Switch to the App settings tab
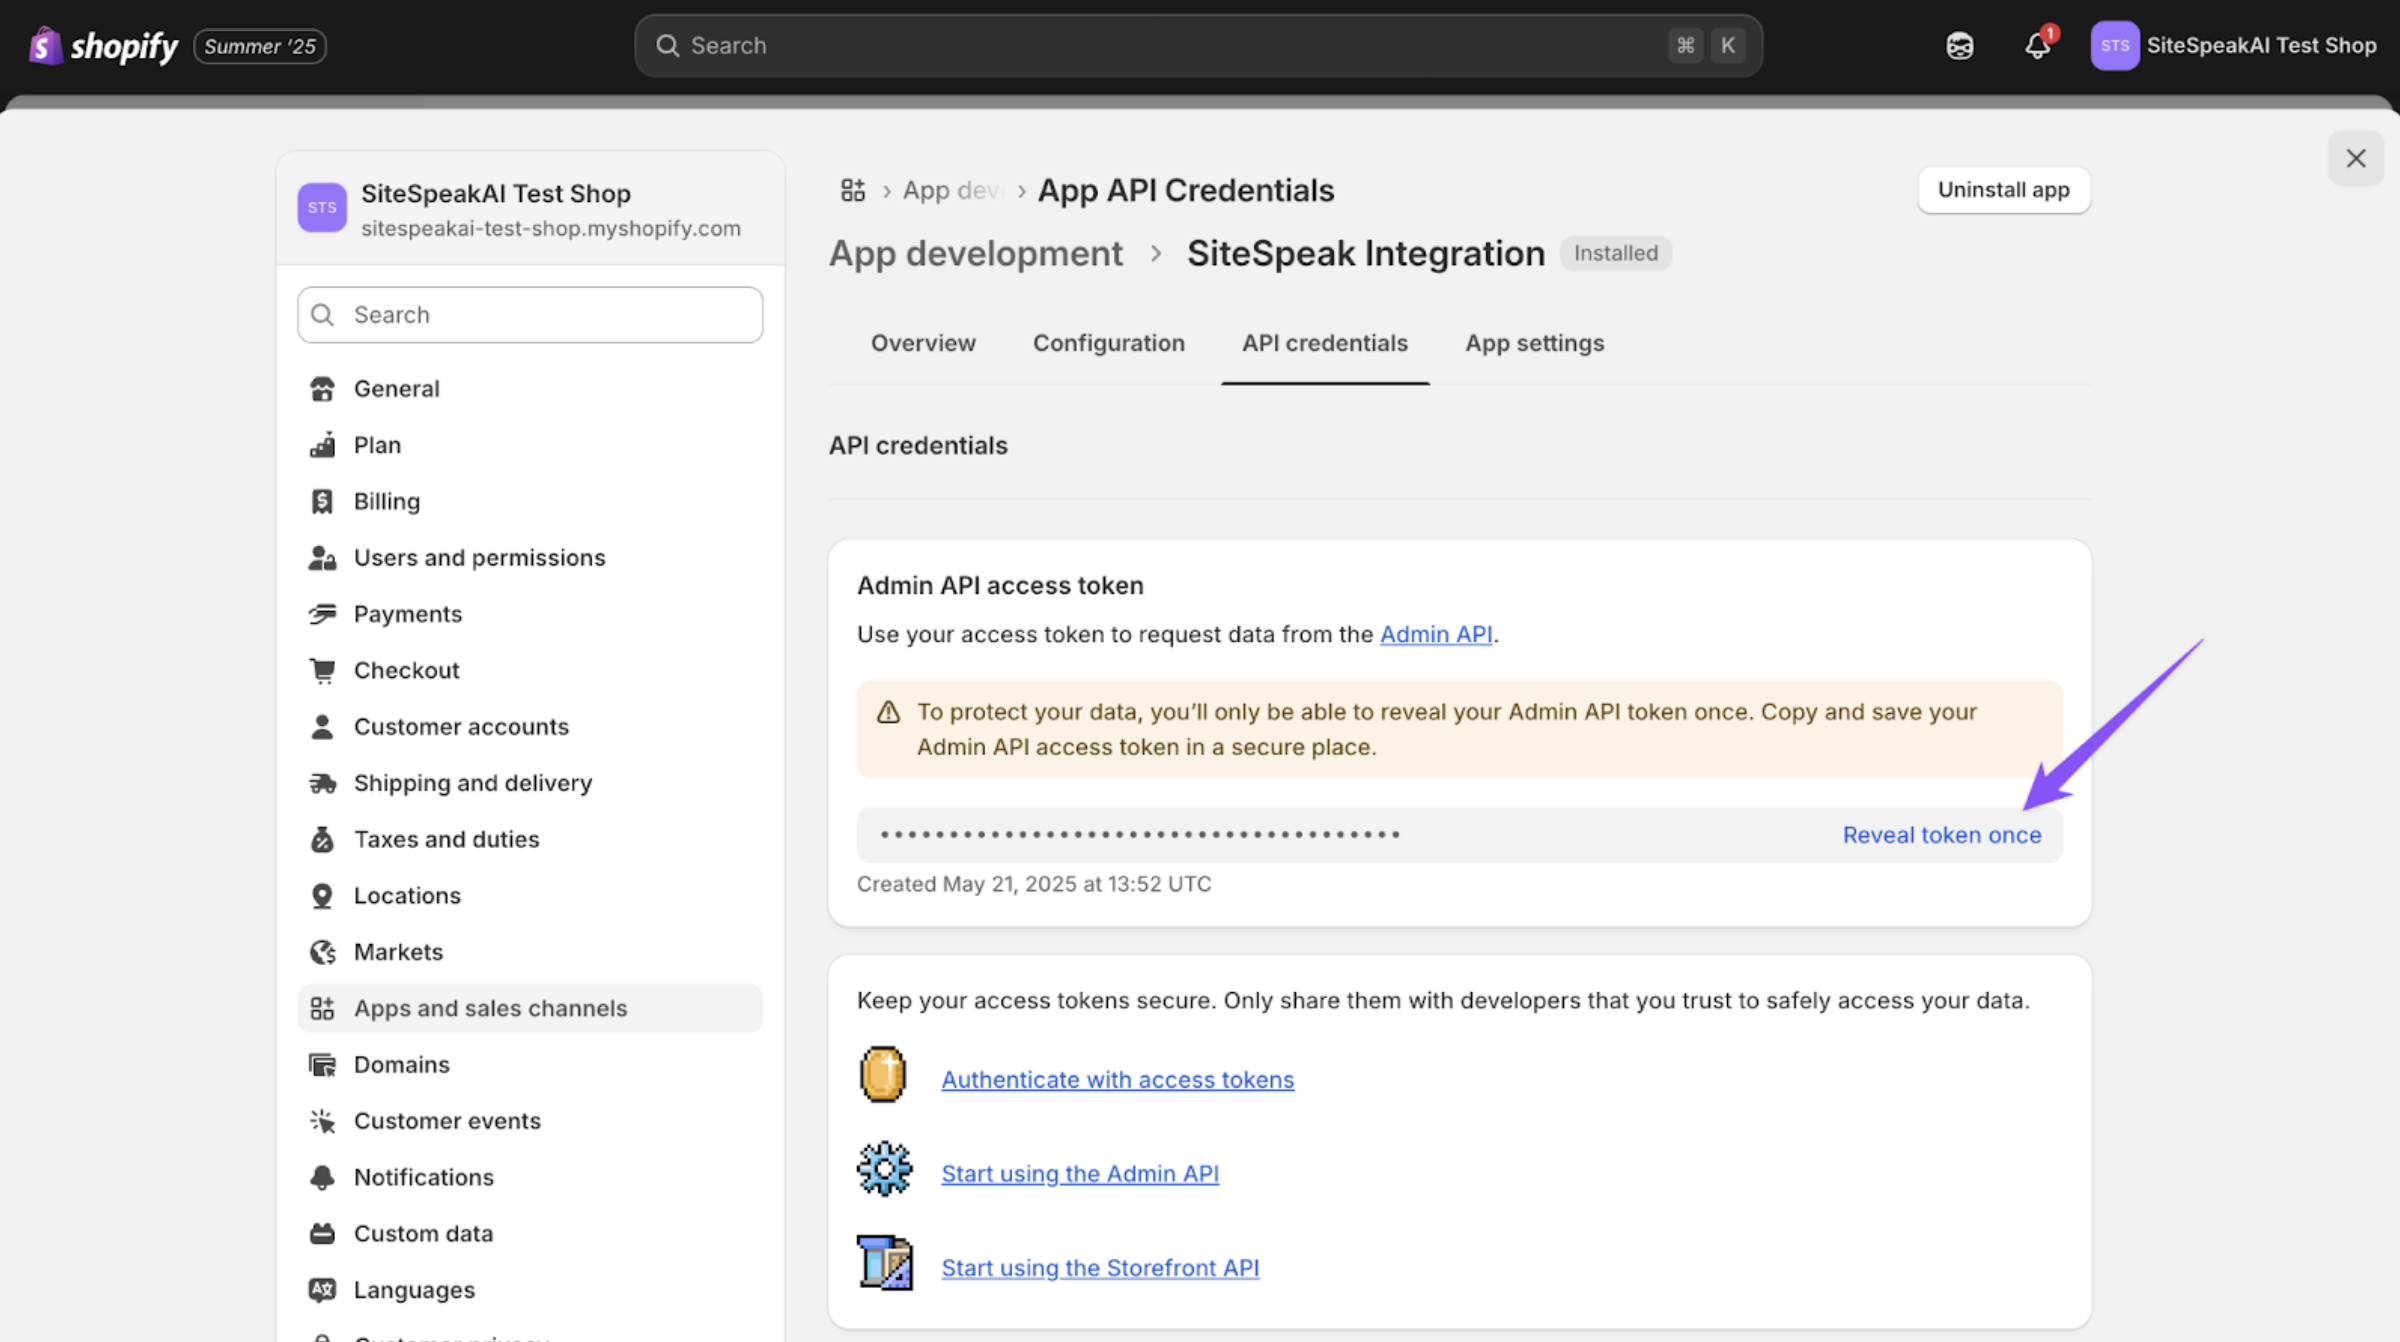 pos(1534,343)
